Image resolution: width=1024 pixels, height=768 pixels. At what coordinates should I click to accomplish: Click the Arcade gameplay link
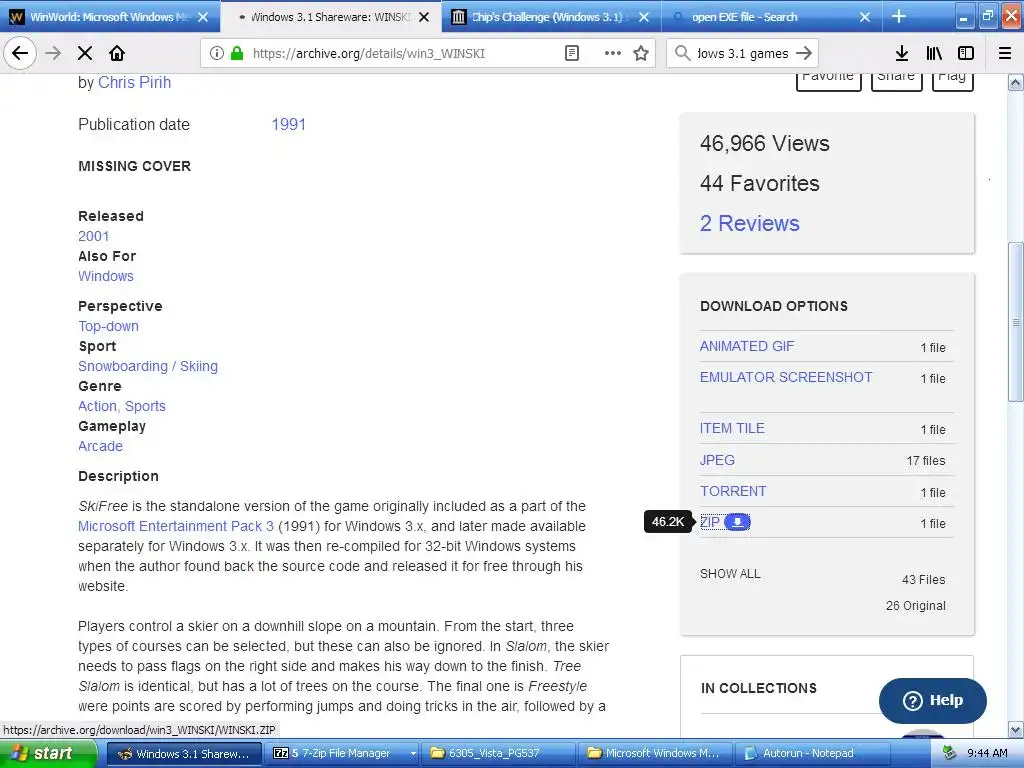tap(101, 446)
